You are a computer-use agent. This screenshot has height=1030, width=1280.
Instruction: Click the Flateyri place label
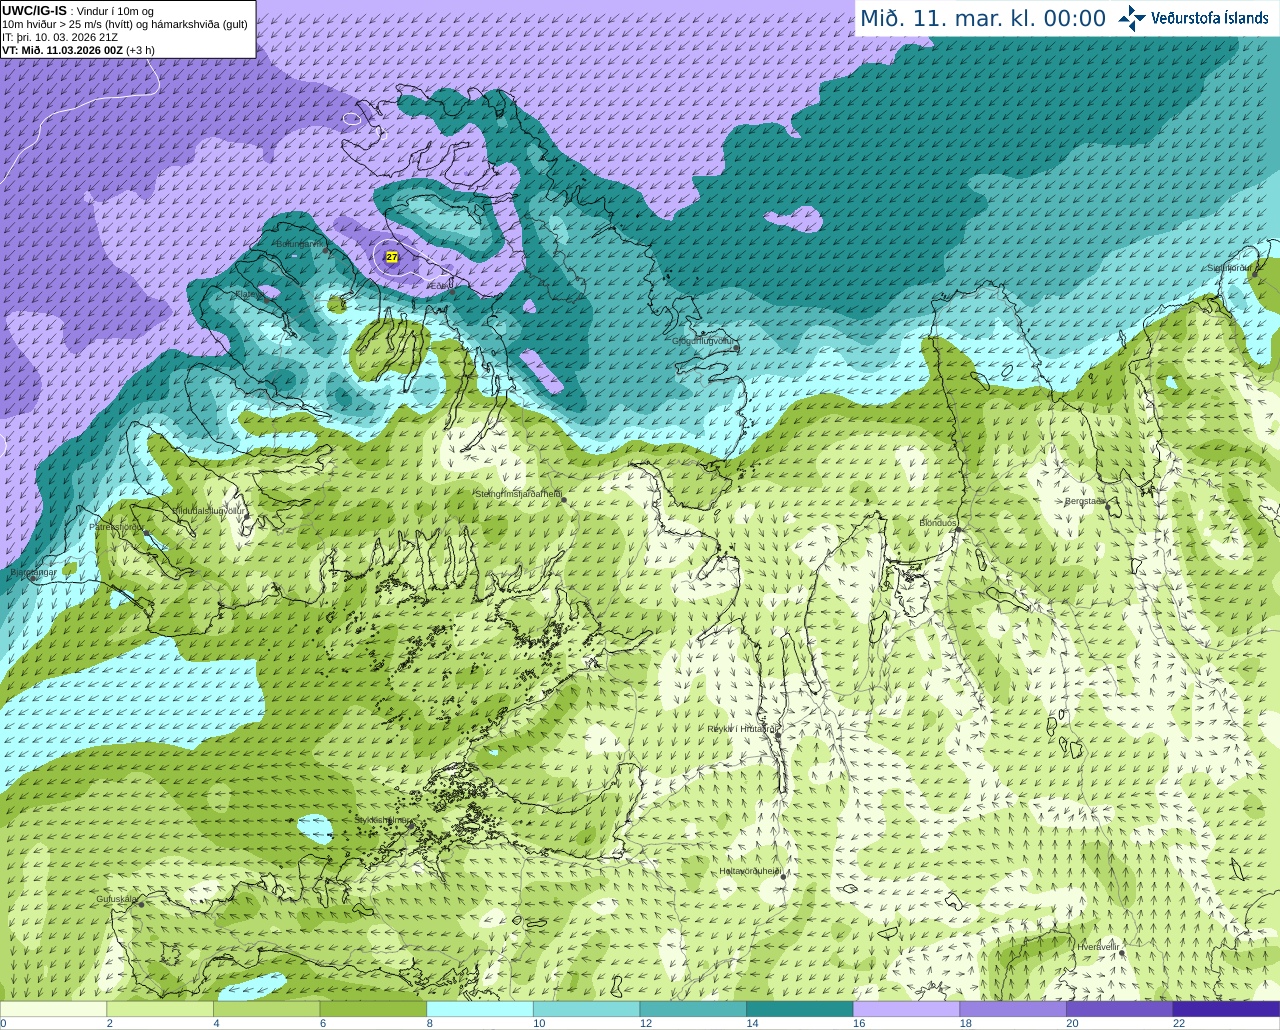click(x=249, y=294)
